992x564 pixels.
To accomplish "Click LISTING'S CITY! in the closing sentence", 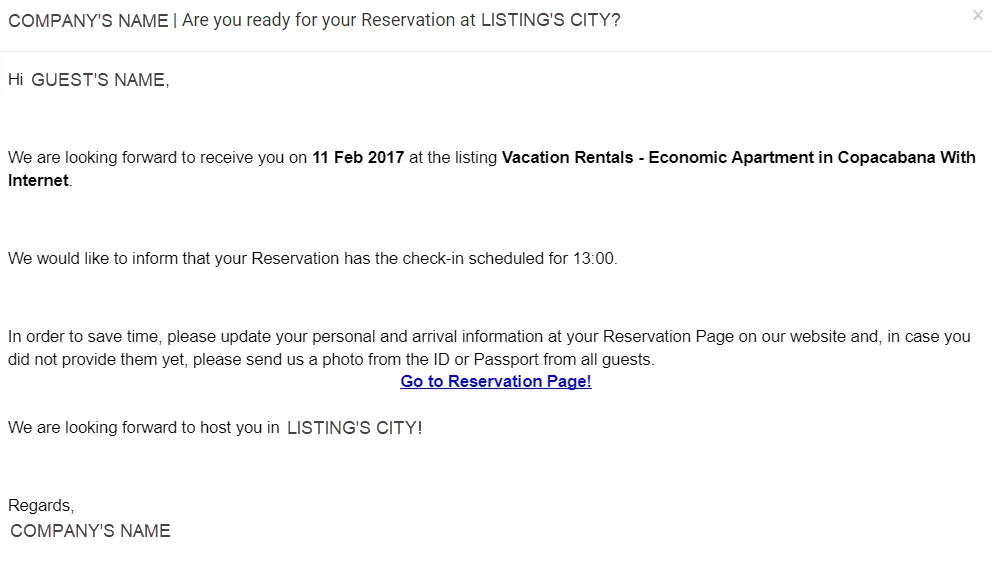I will click(354, 428).
